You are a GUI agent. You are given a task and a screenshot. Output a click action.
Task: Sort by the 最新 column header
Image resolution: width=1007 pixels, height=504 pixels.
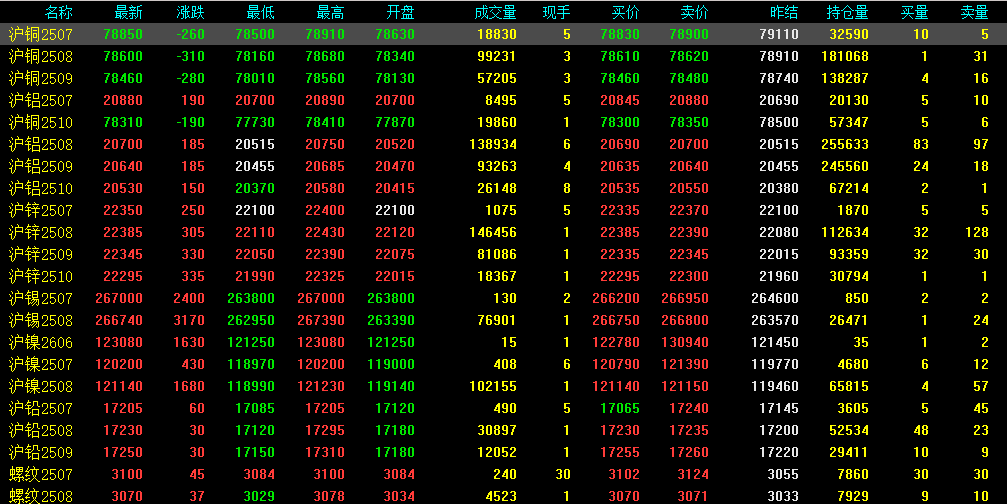(128, 12)
